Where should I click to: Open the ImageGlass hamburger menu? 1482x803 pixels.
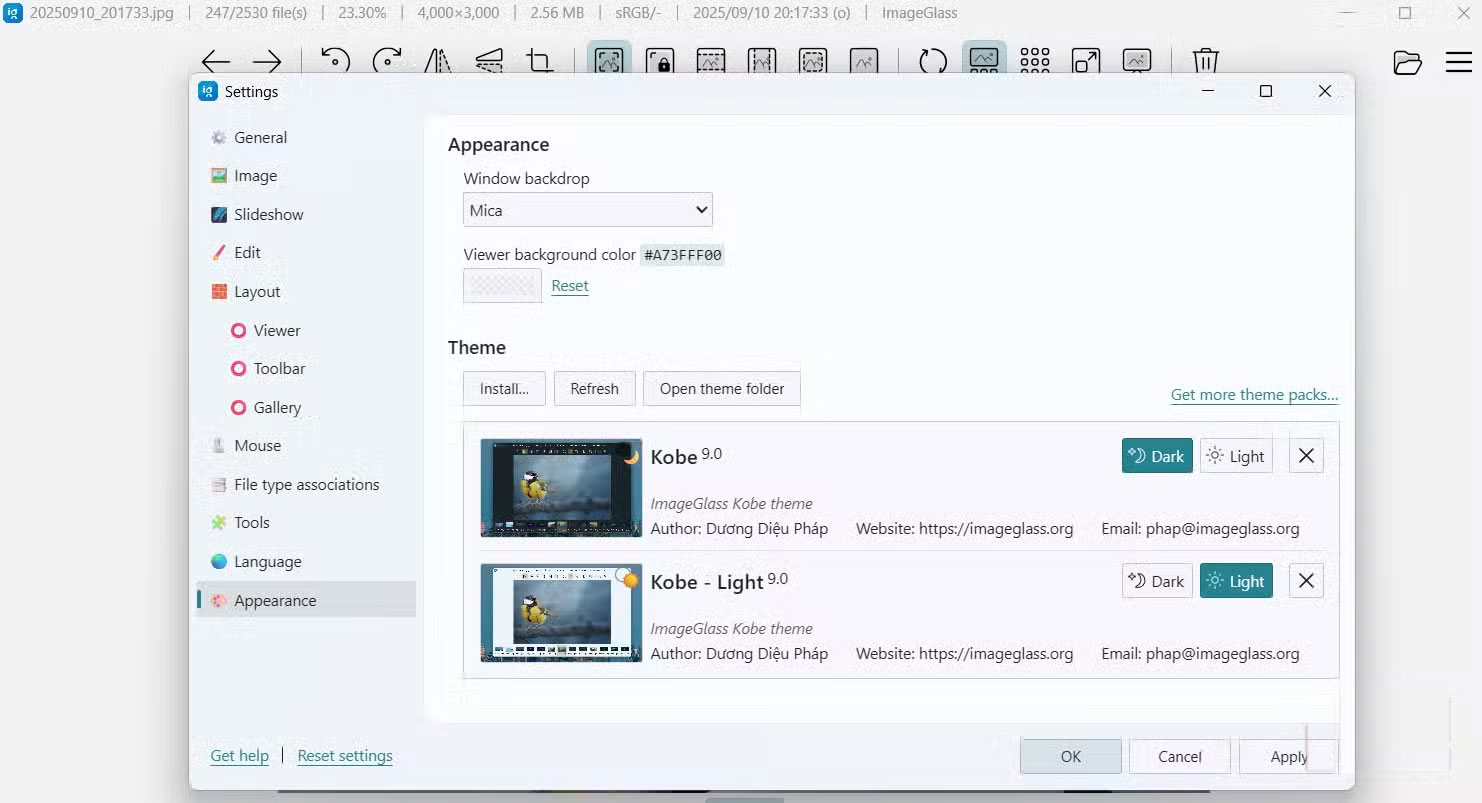pyautogui.click(x=1457, y=61)
